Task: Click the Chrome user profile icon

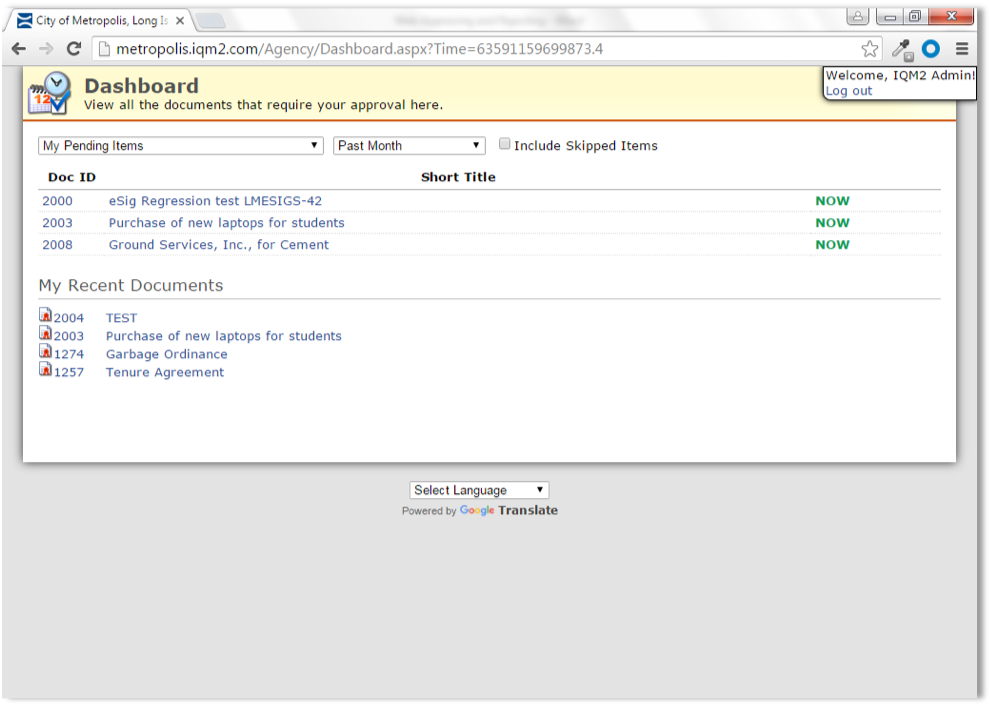Action: [x=858, y=16]
